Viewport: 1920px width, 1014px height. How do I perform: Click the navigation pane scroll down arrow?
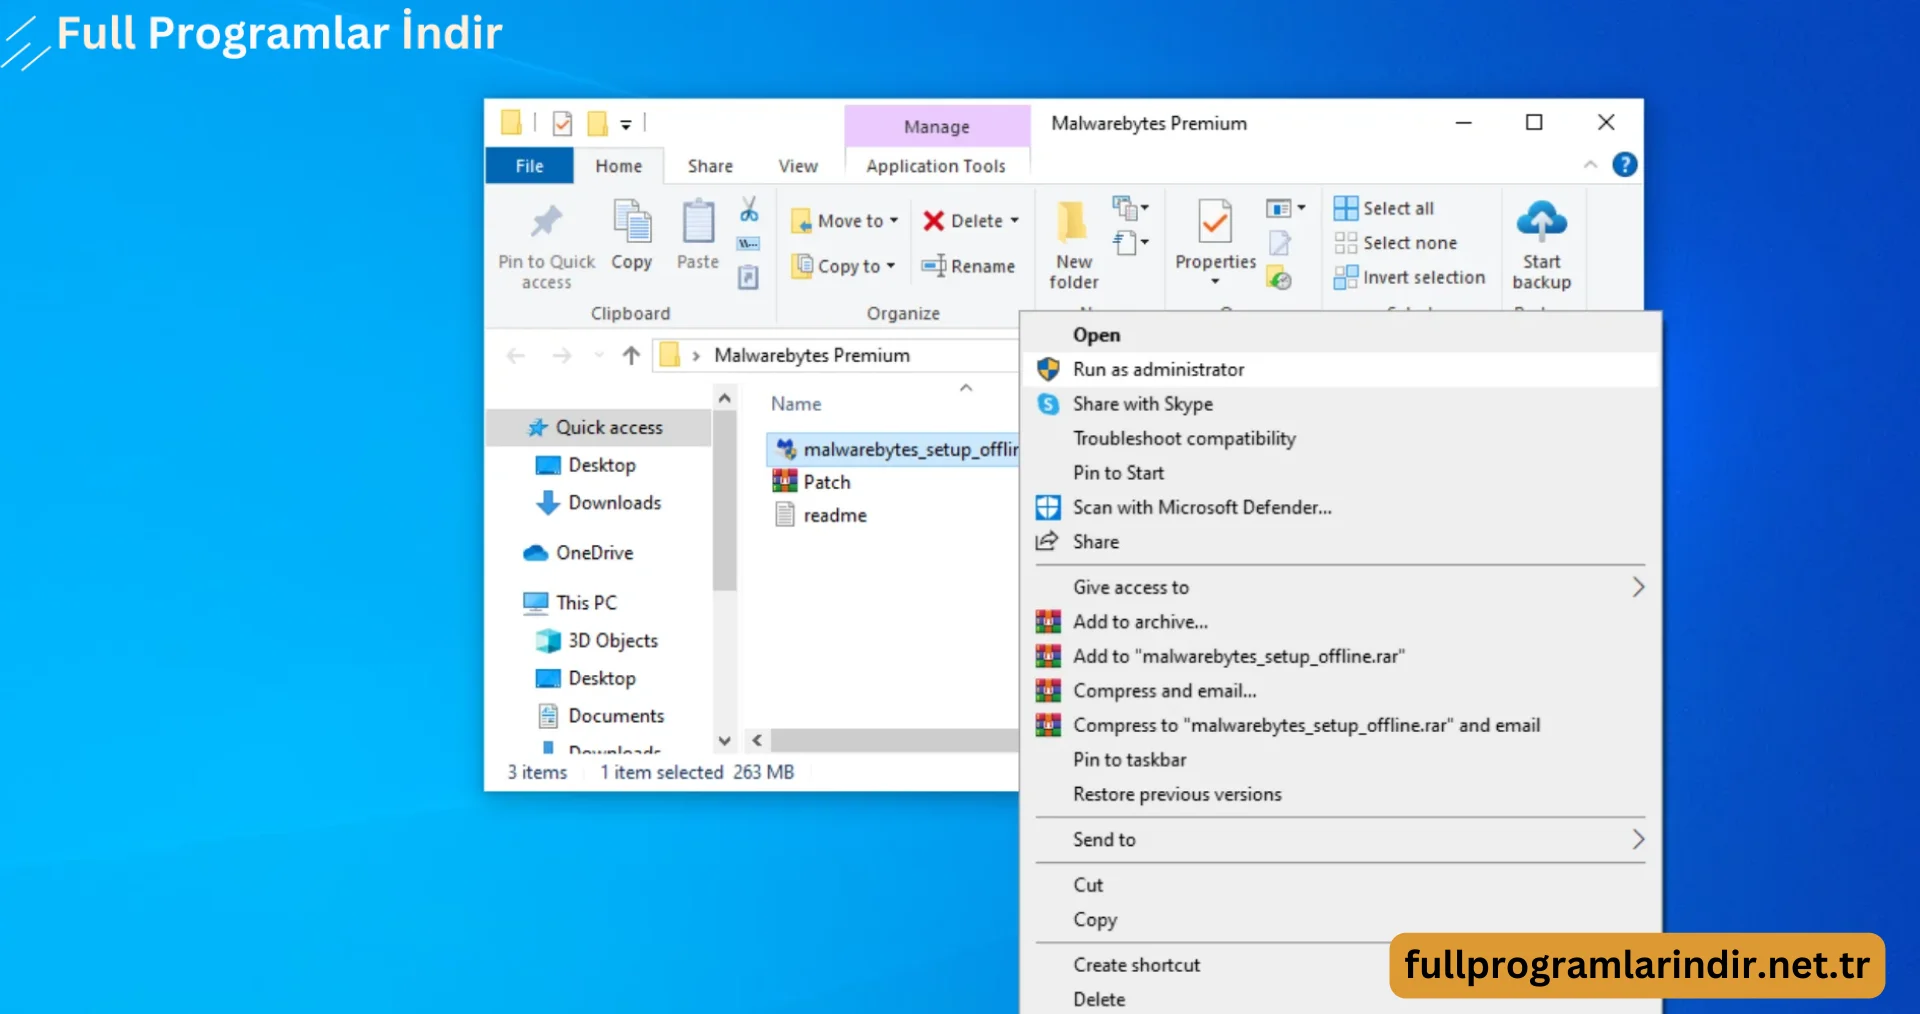tap(725, 741)
